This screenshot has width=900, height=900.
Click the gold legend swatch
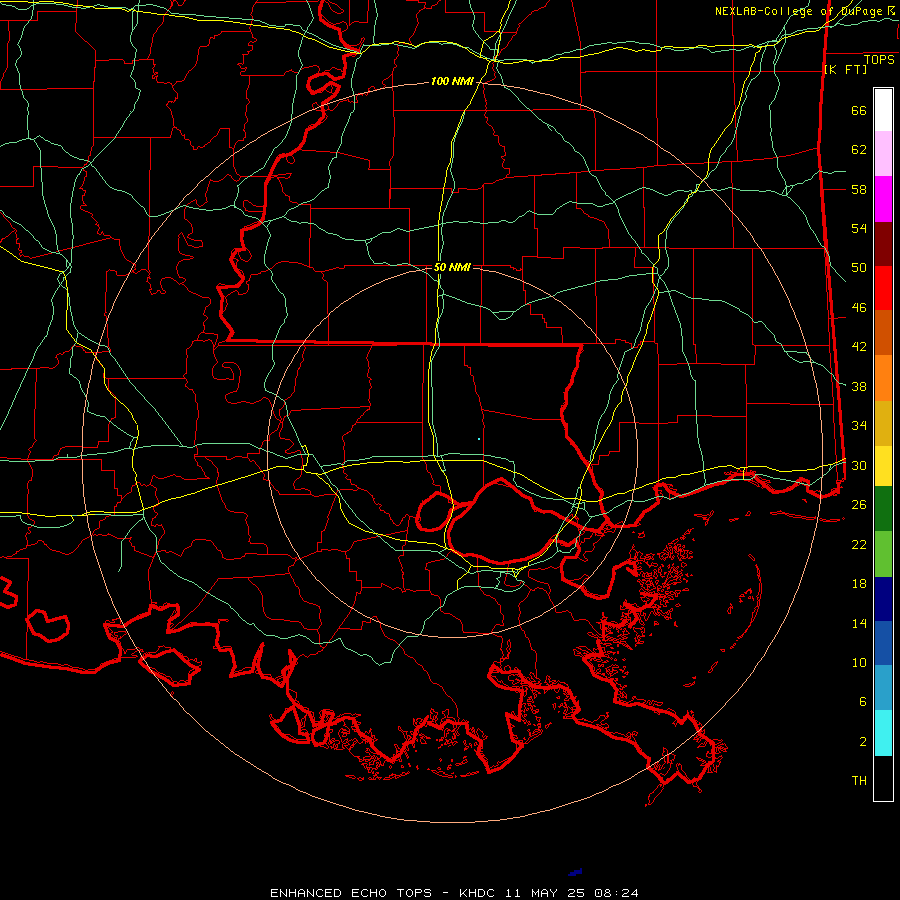pos(883,424)
